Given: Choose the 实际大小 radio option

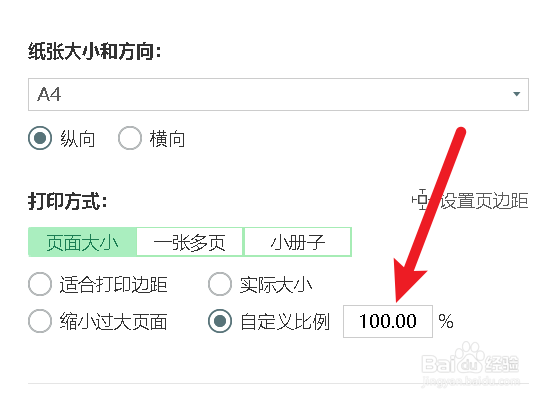Looking at the screenshot, I should coord(220,284).
